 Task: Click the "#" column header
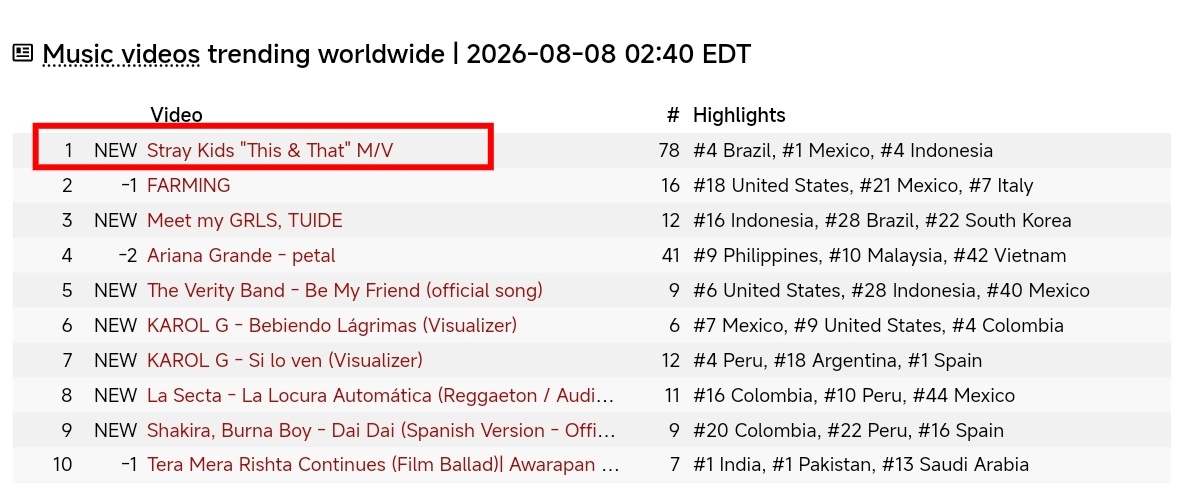673,115
